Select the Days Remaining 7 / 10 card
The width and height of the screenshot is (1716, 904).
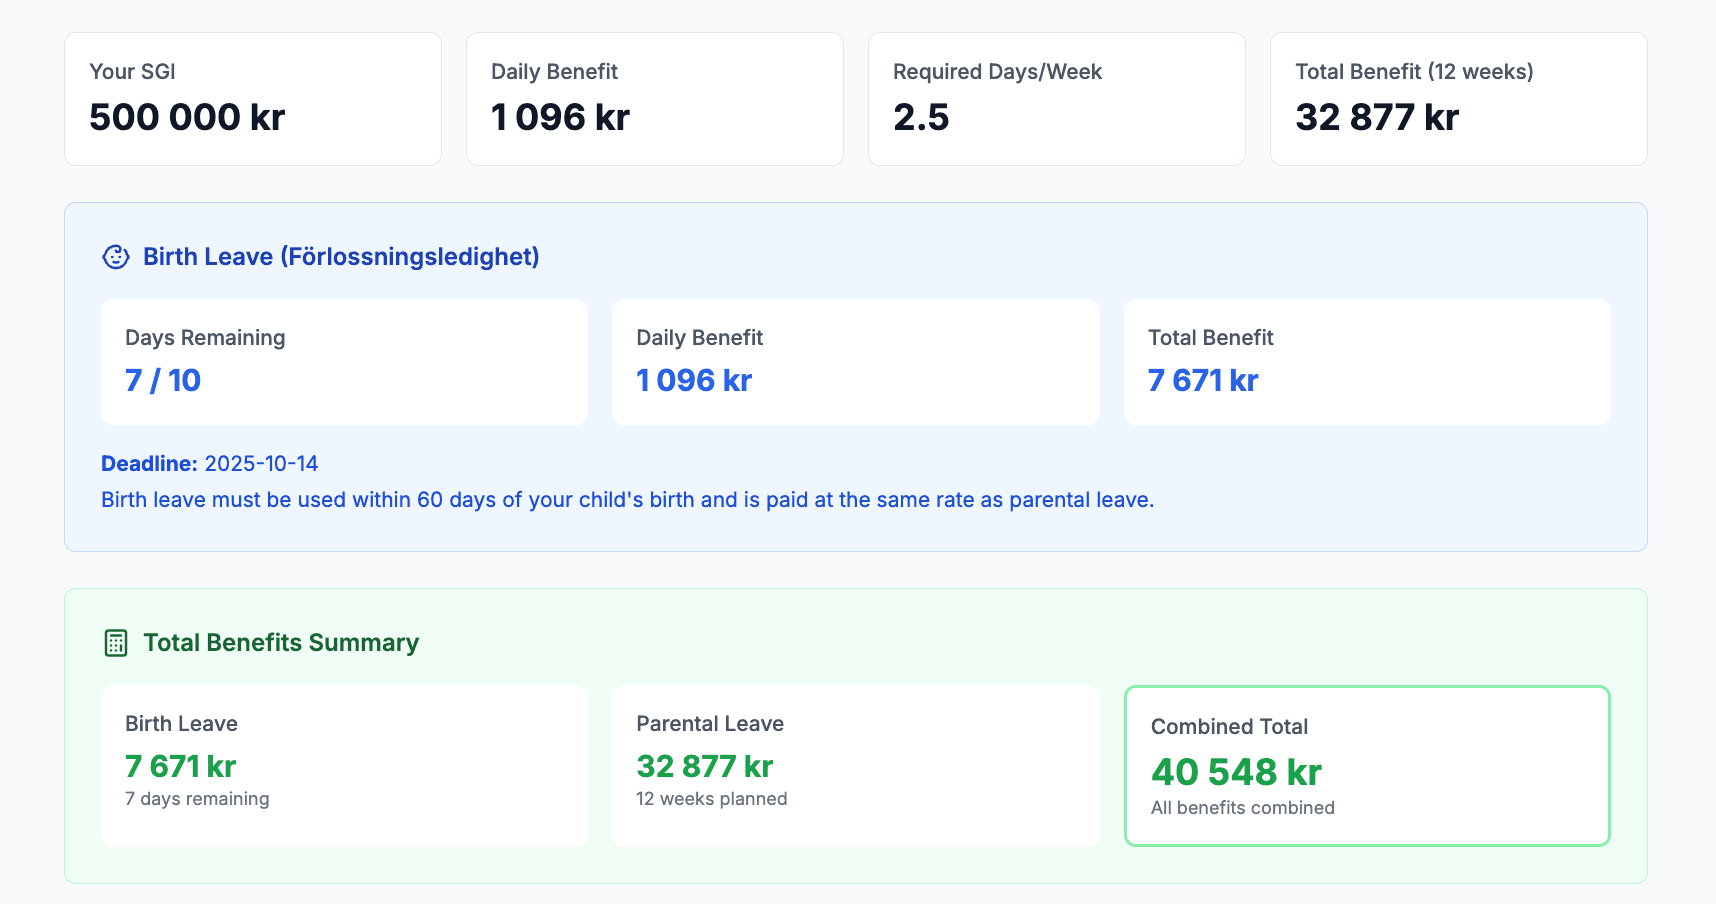(x=344, y=362)
